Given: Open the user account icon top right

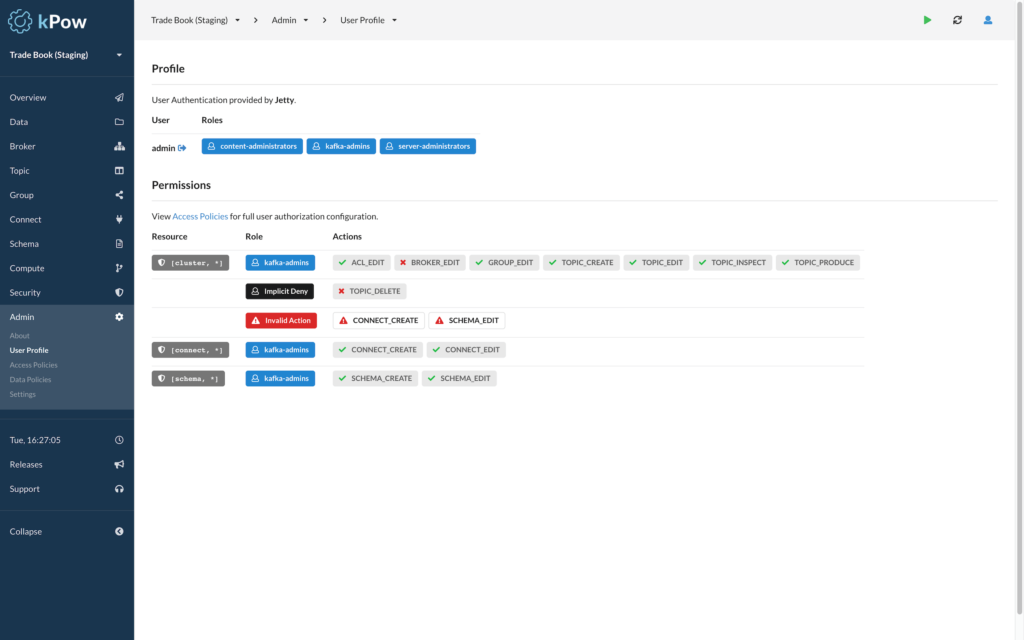Looking at the screenshot, I should click(987, 19).
